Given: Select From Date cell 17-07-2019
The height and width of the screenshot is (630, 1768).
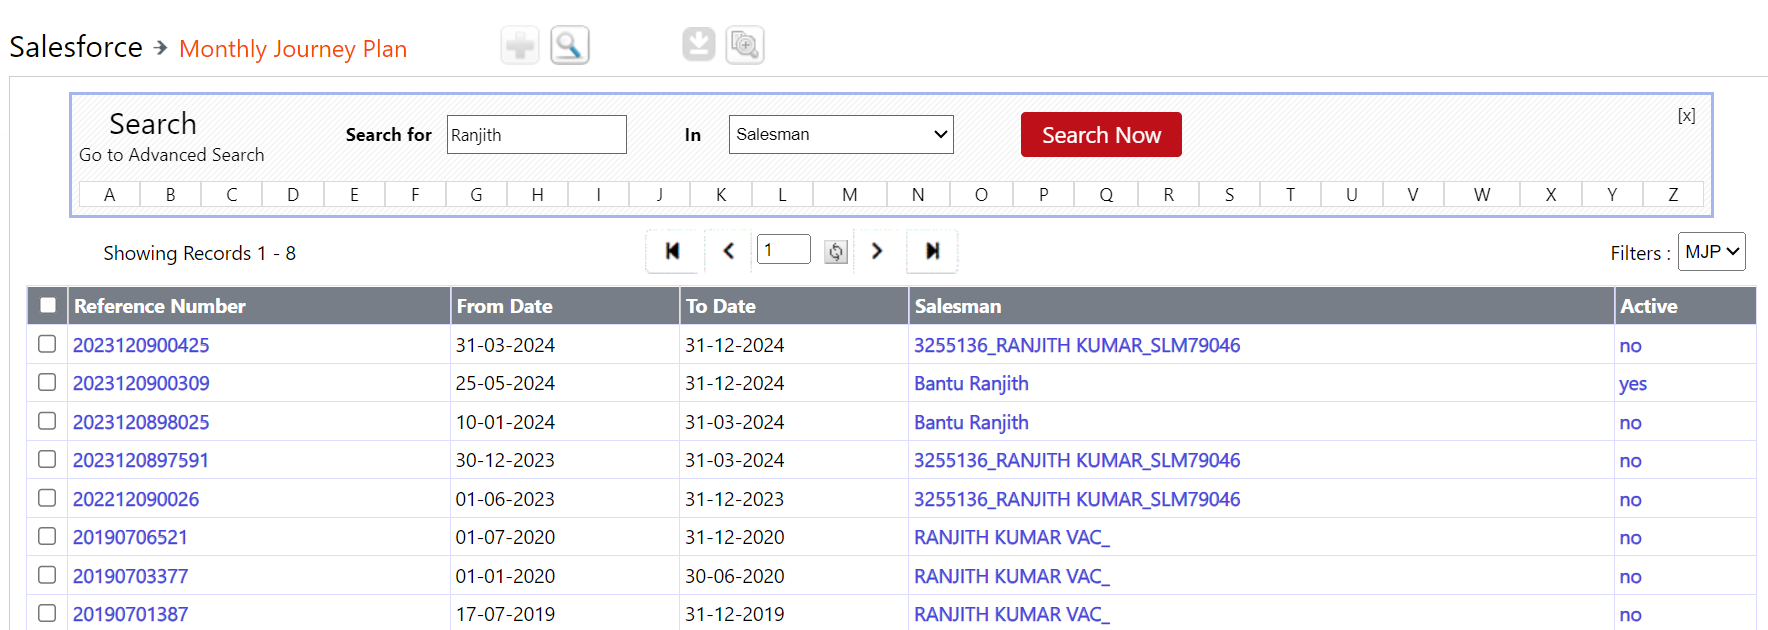Looking at the screenshot, I should click(x=505, y=614).
